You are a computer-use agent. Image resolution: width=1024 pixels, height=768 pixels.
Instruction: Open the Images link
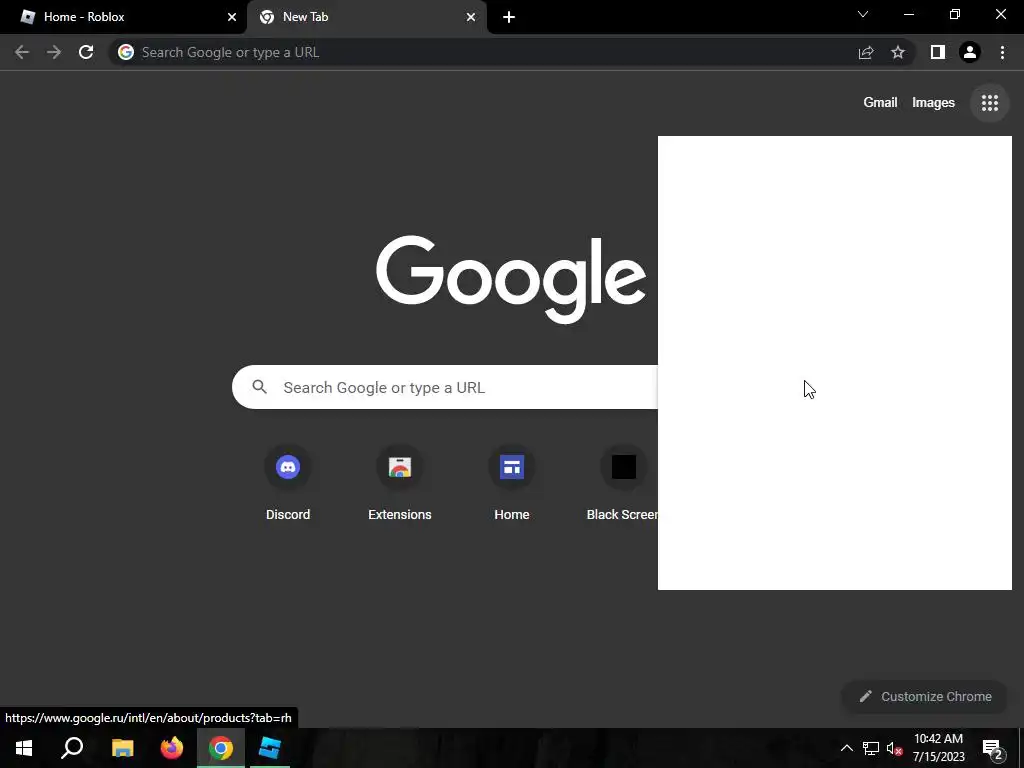point(933,103)
